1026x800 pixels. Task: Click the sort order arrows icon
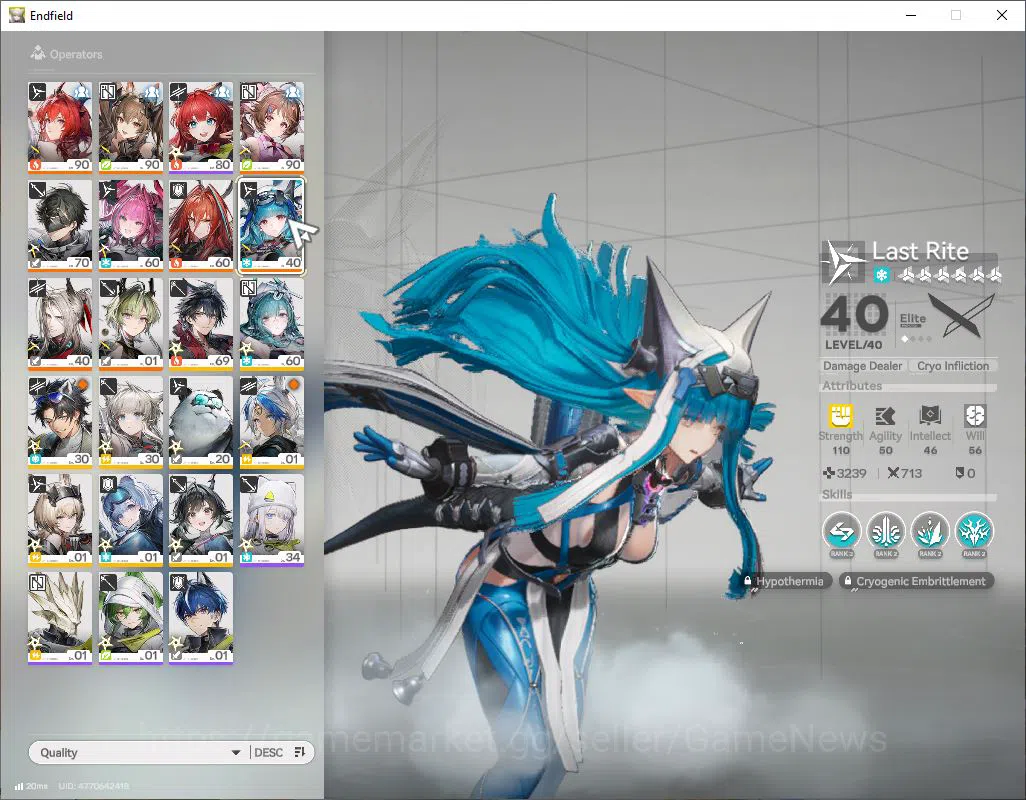point(300,752)
